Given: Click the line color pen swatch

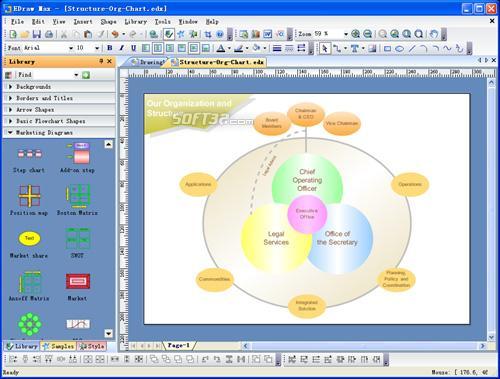Looking at the screenshot, I should coord(238,49).
